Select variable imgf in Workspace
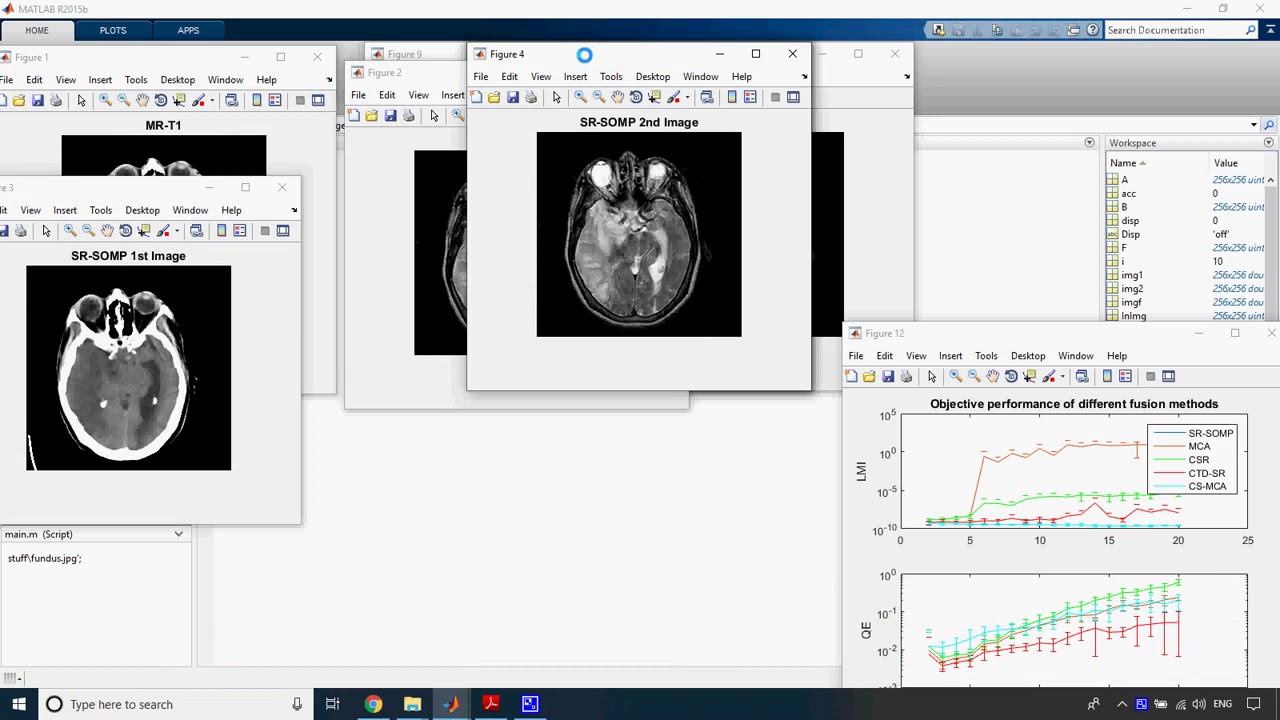The height and width of the screenshot is (720, 1280). tap(1132, 302)
